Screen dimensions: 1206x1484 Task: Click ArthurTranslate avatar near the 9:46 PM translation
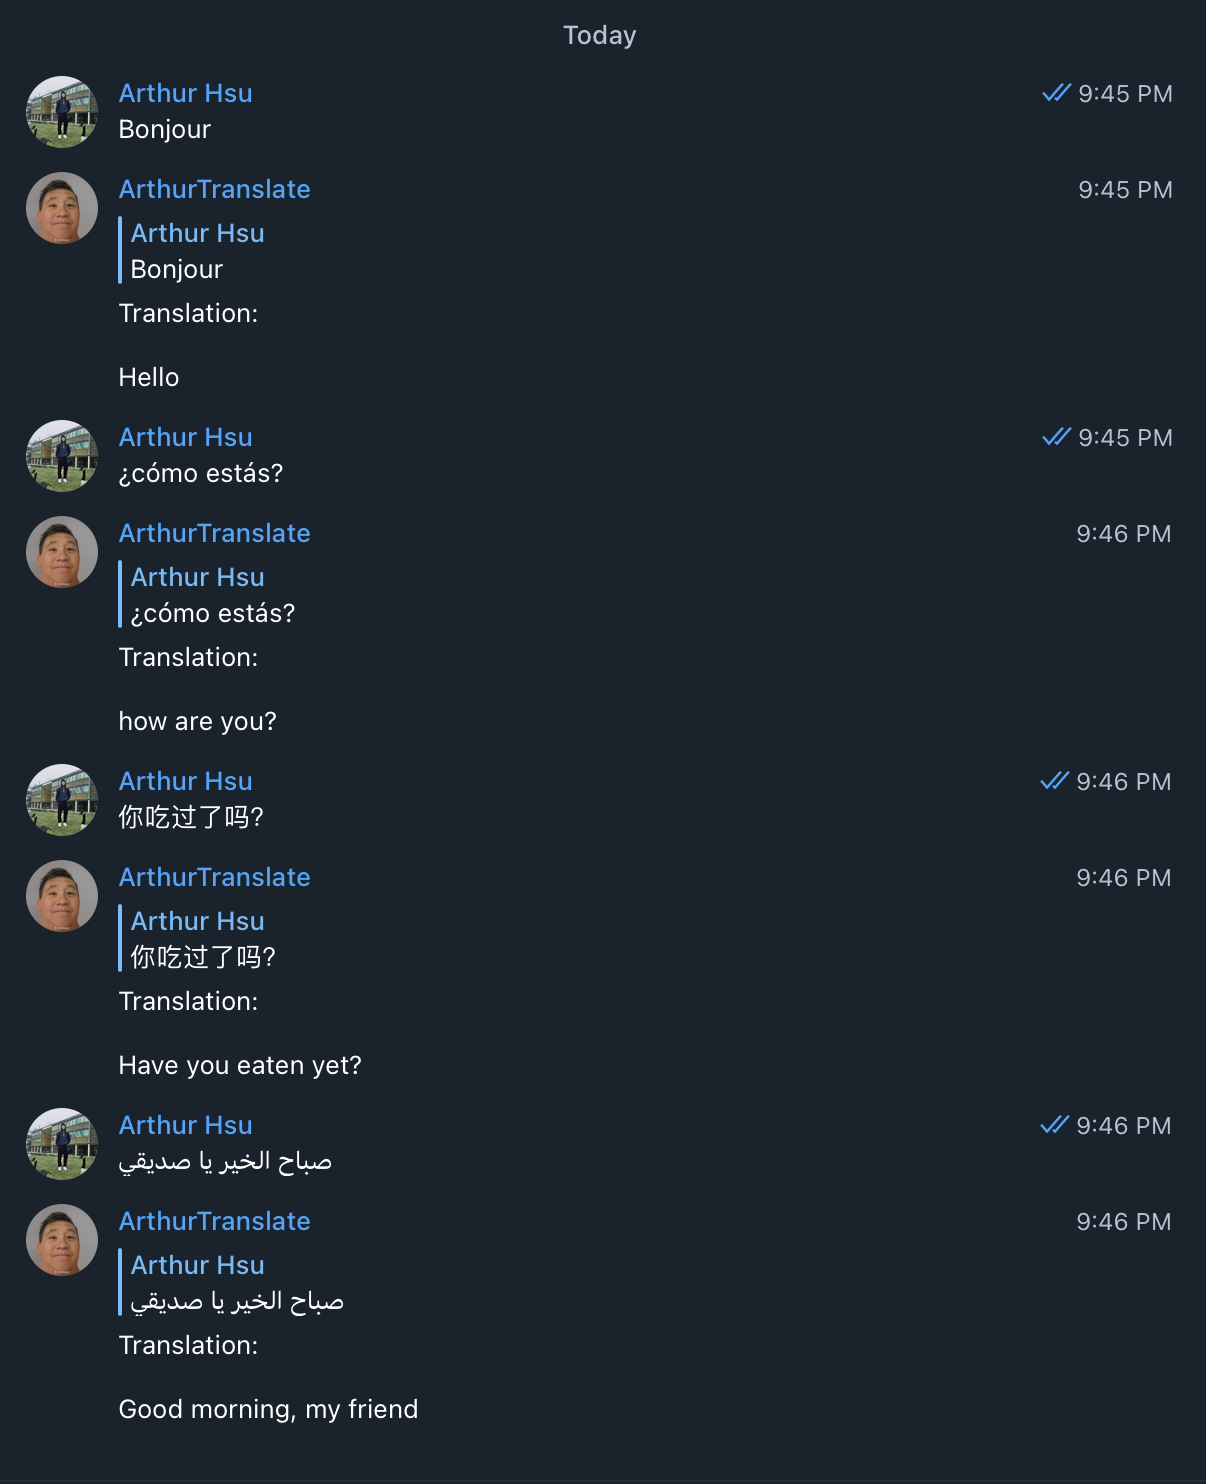point(61,552)
